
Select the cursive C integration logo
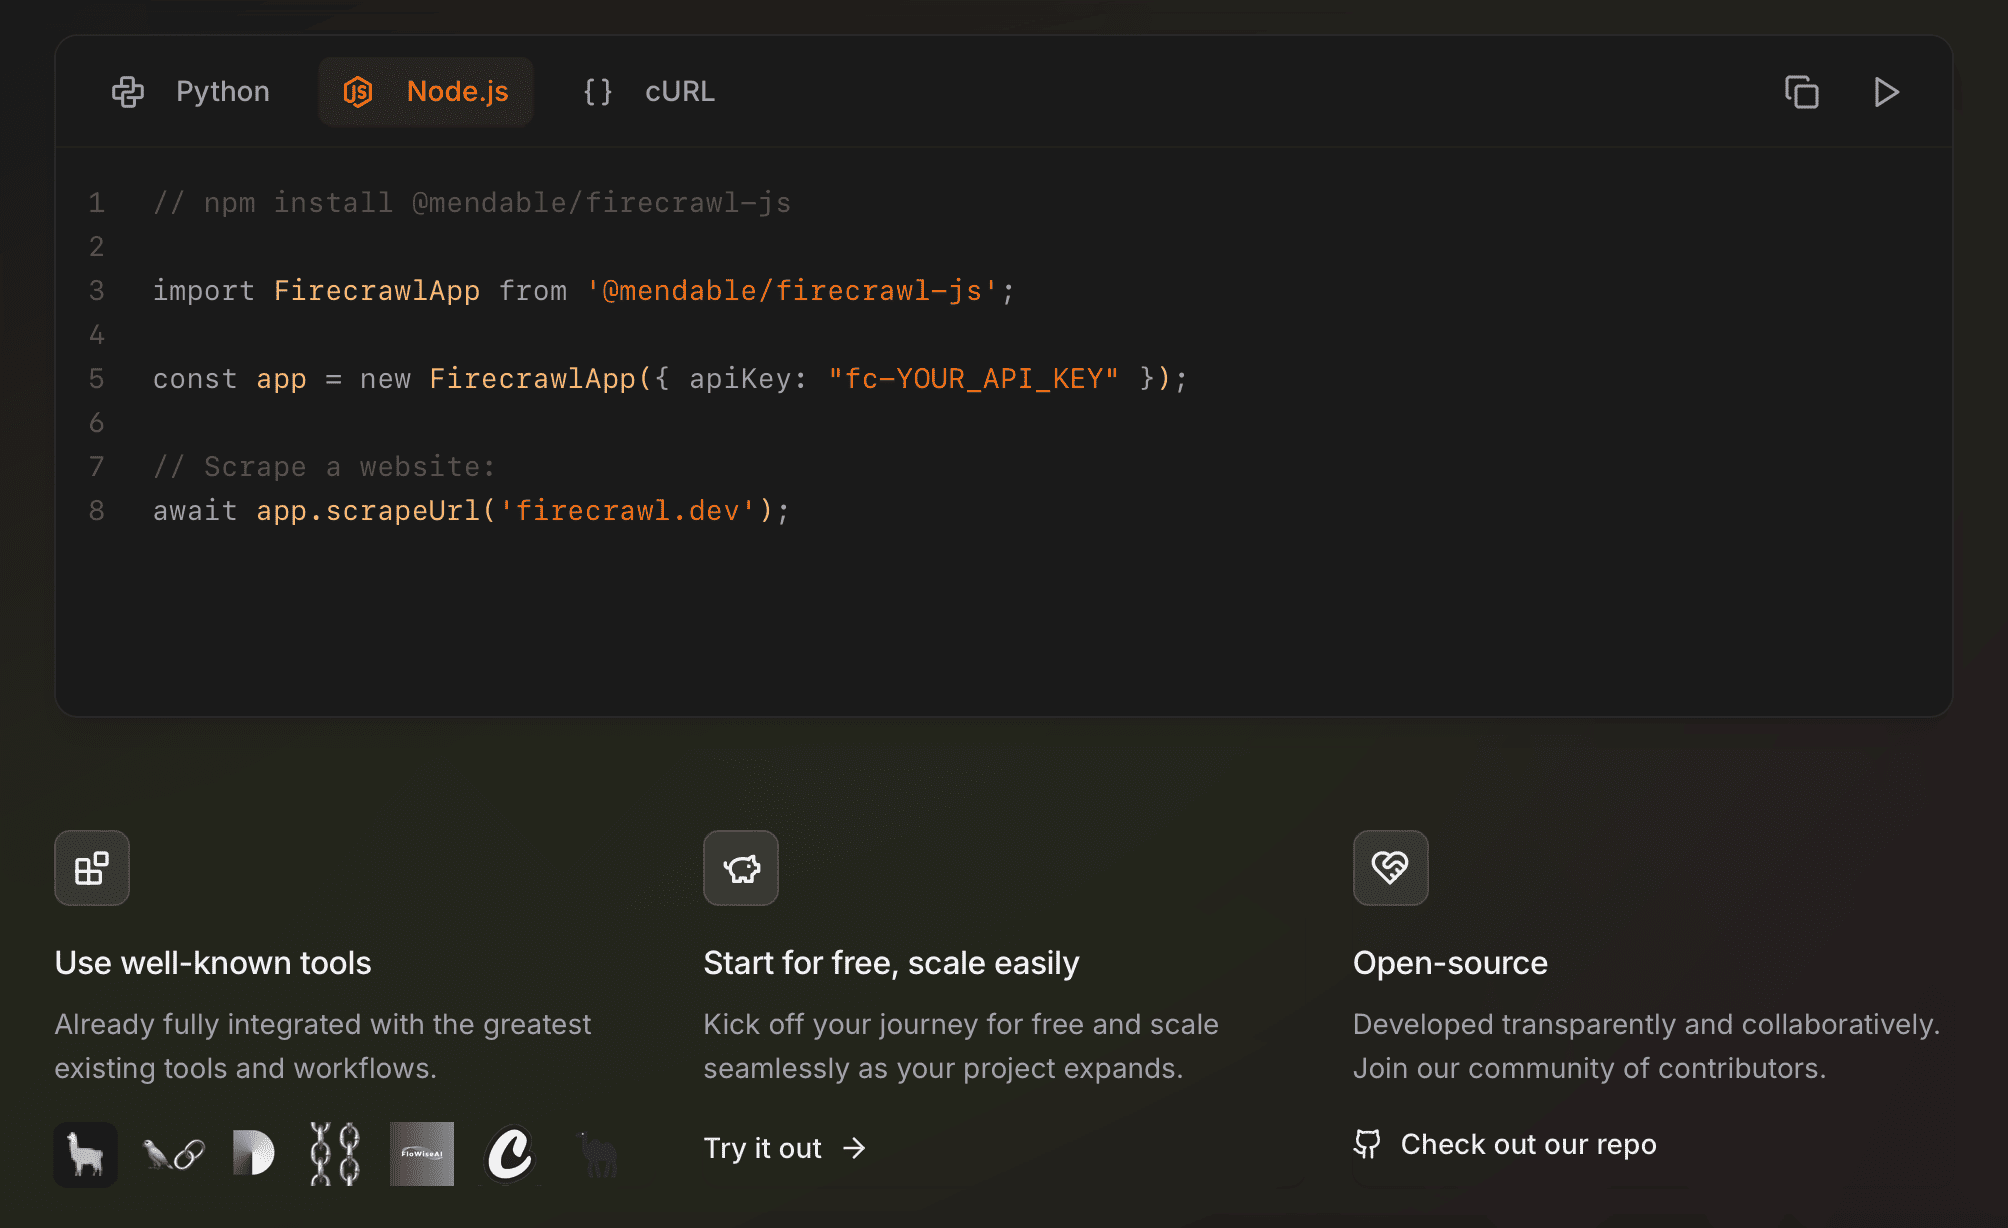[512, 1154]
